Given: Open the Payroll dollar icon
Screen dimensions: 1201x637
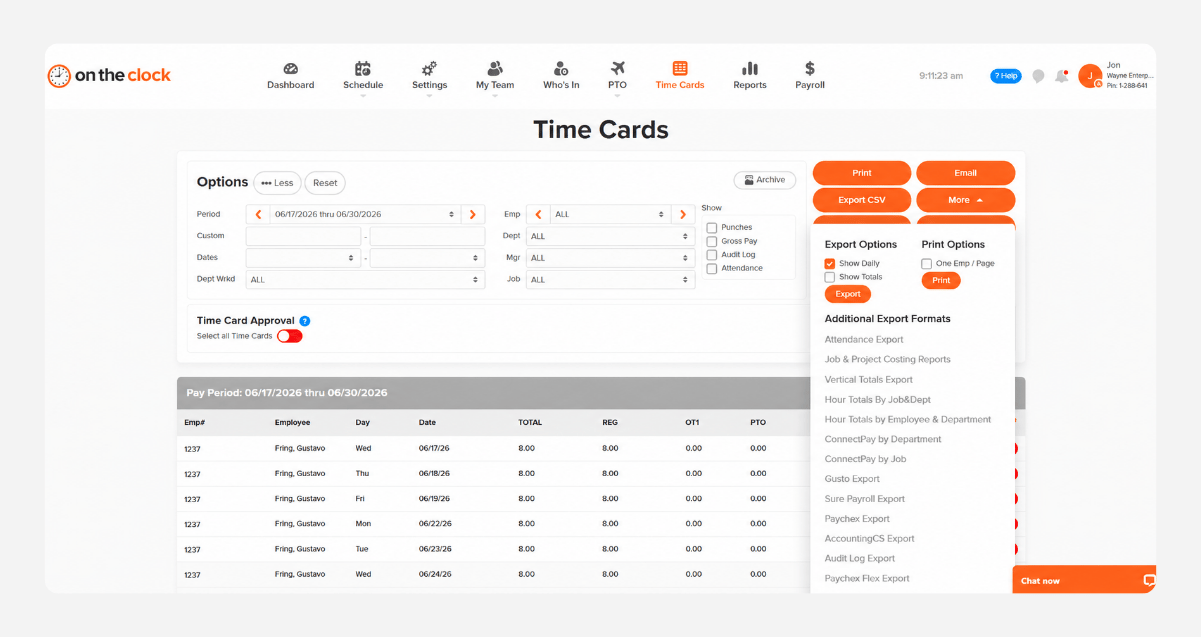Looking at the screenshot, I should click(810, 69).
